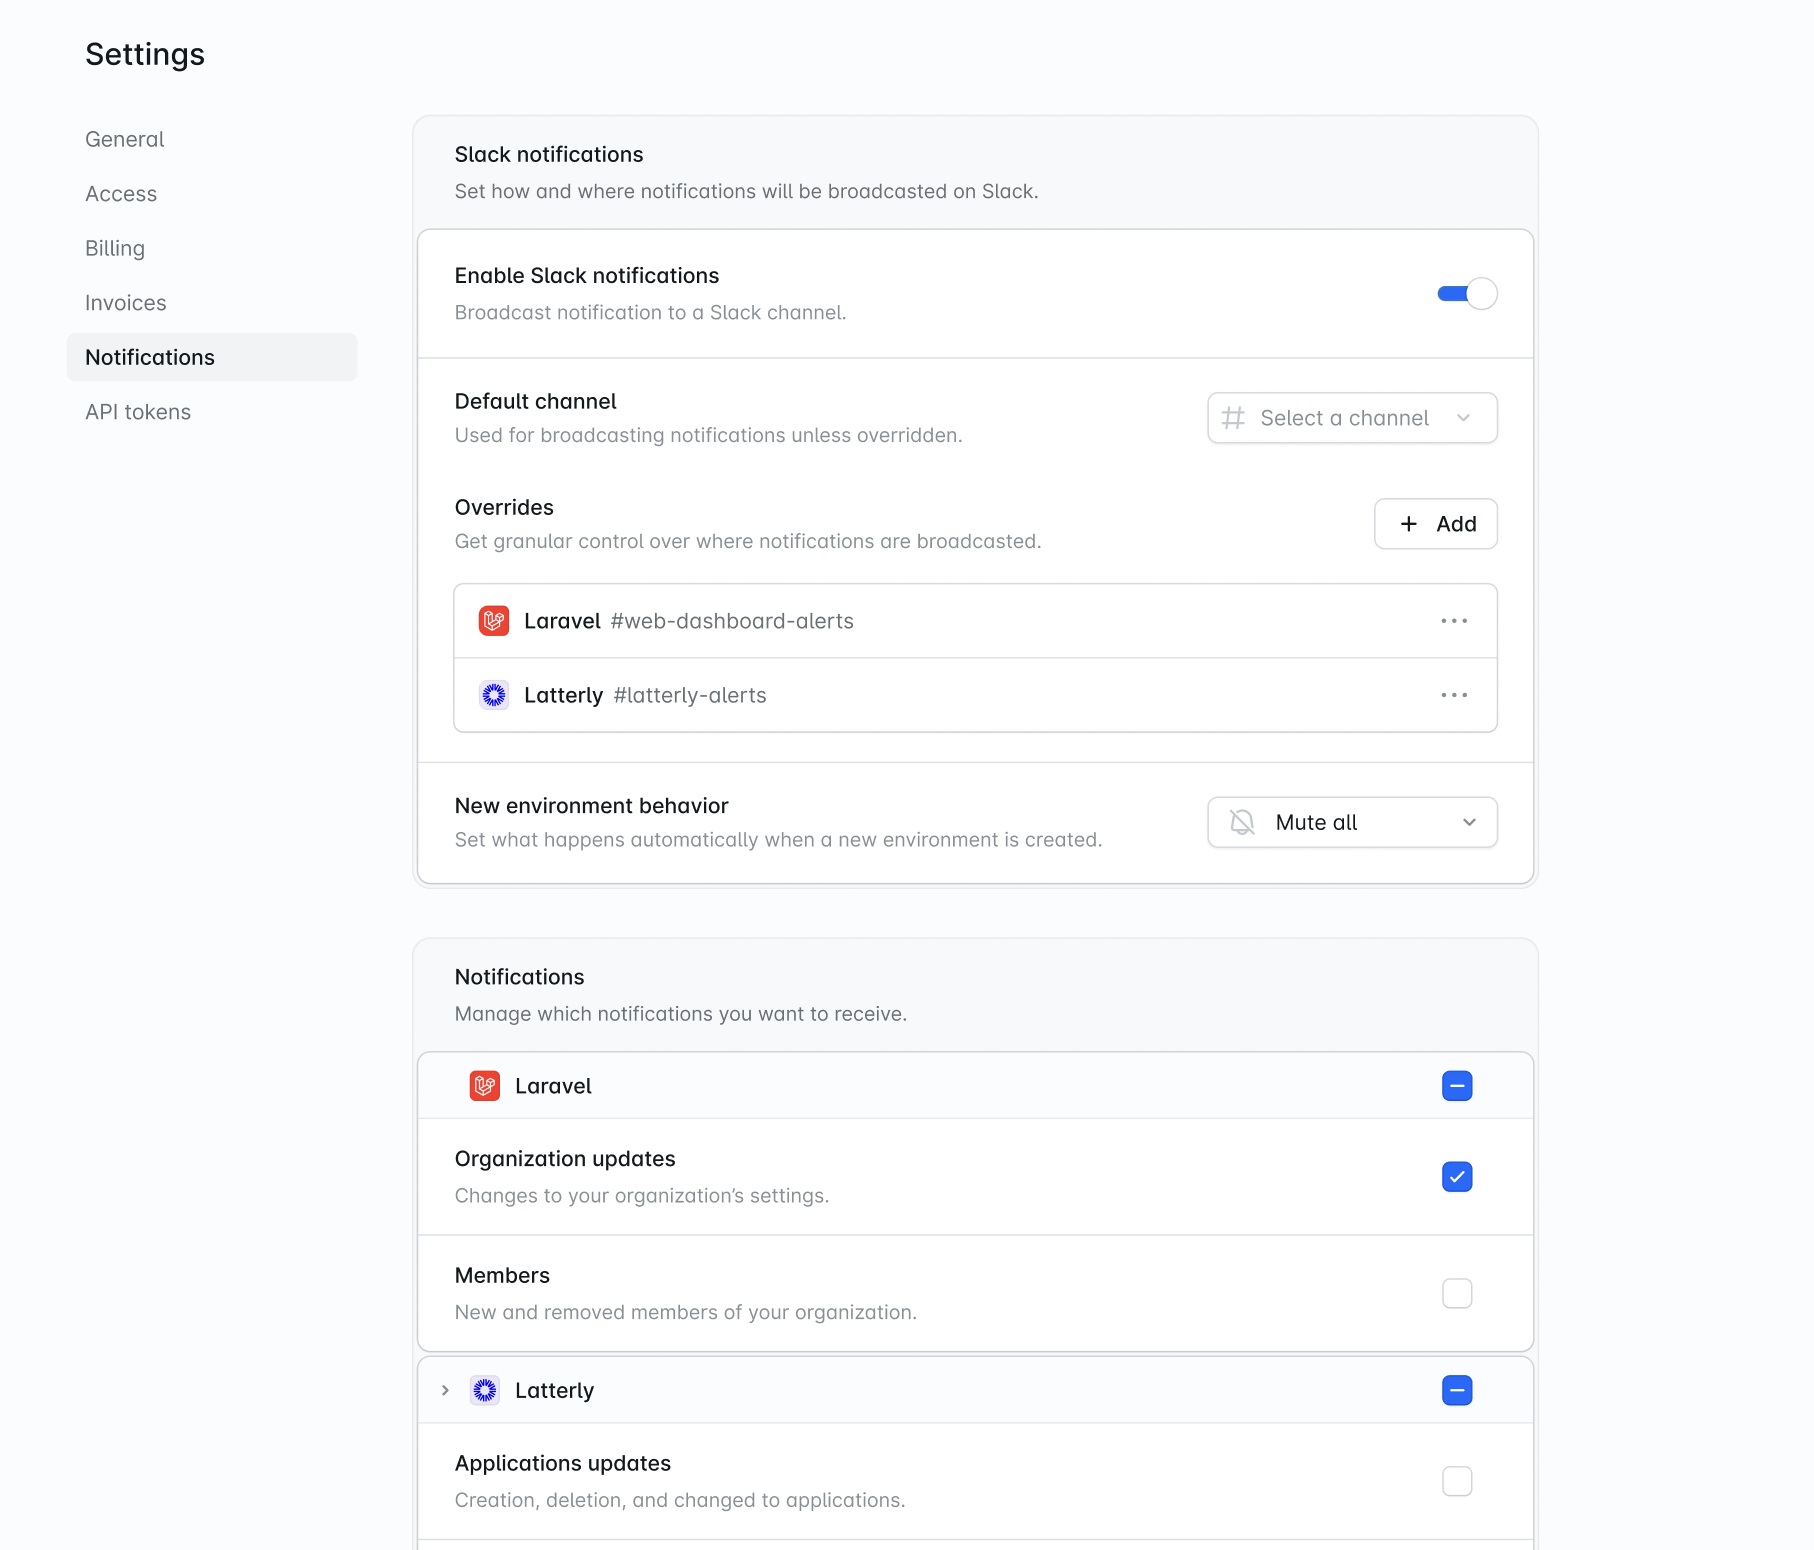Click the muted bell icon
1814x1550 pixels.
[1242, 822]
